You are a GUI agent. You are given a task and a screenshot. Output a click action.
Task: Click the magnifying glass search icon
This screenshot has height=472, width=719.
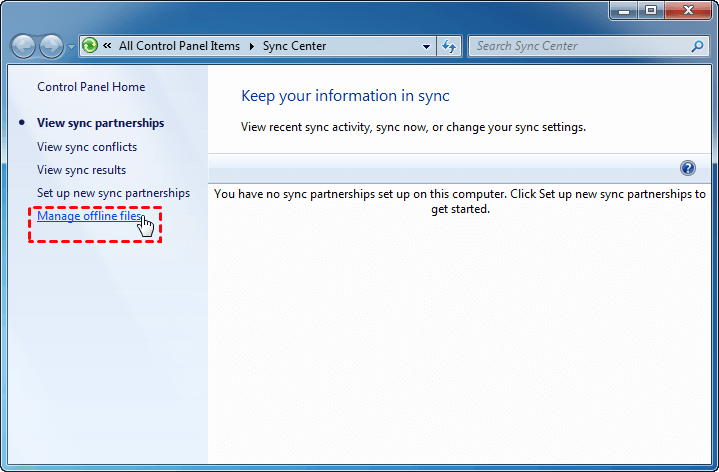point(697,46)
